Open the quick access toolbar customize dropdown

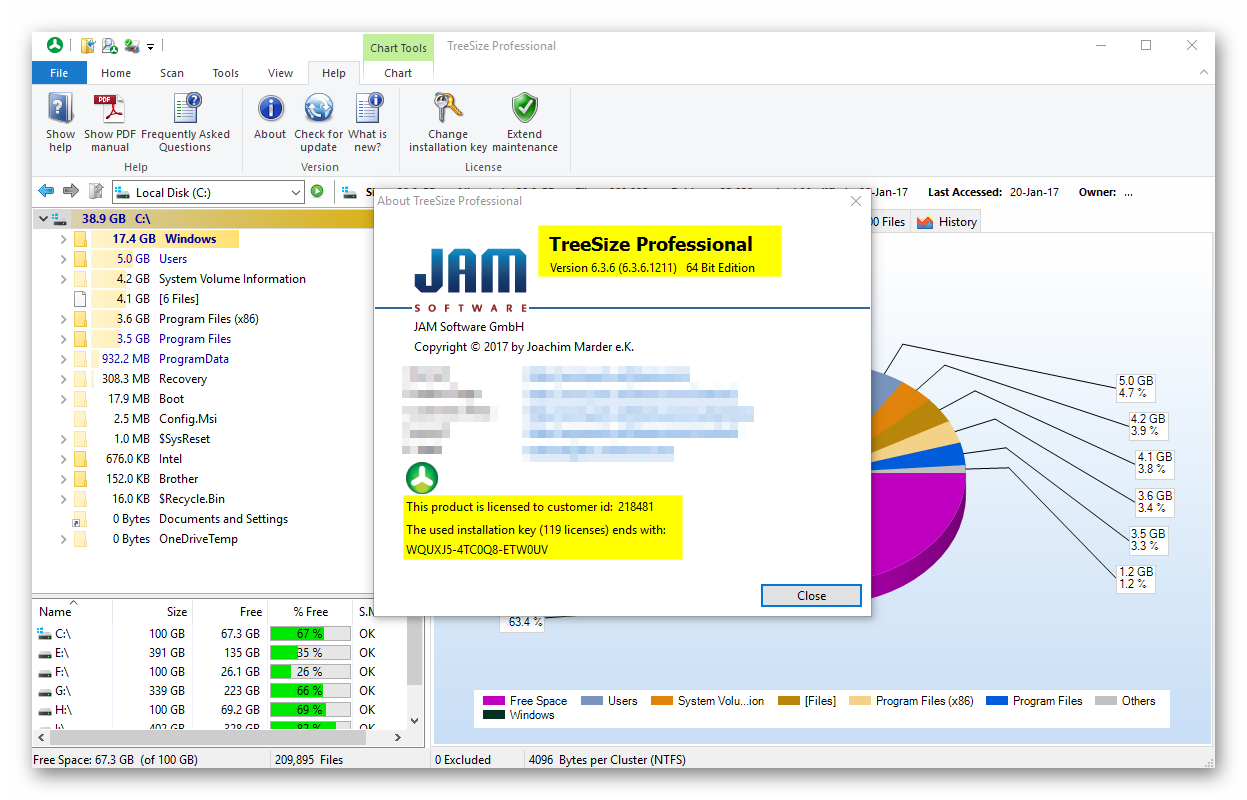click(x=150, y=46)
